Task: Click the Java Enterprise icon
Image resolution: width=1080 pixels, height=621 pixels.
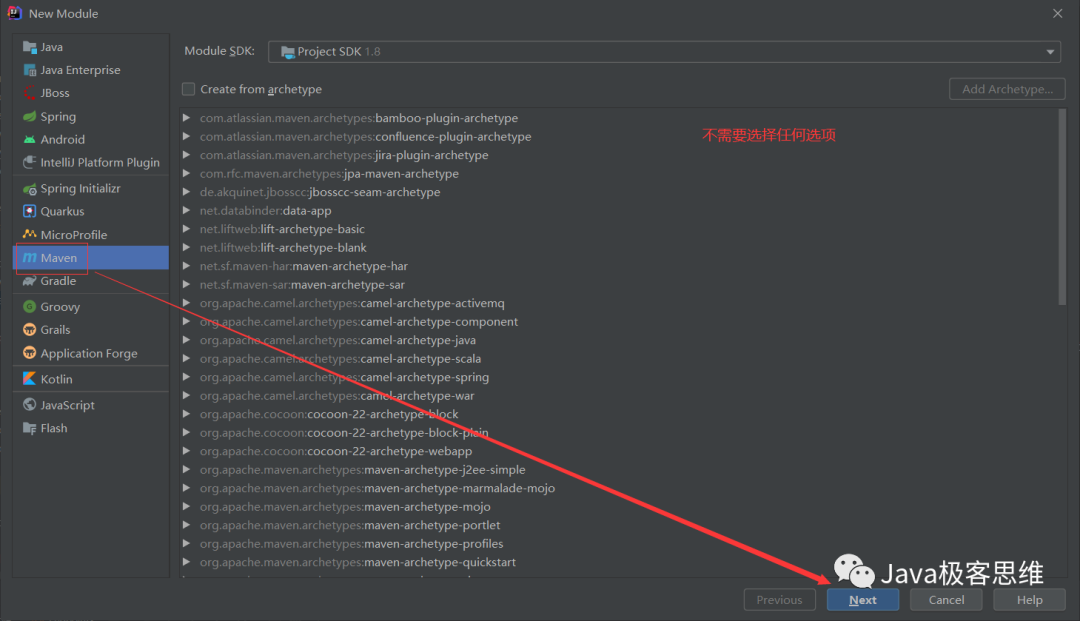Action: (x=30, y=70)
